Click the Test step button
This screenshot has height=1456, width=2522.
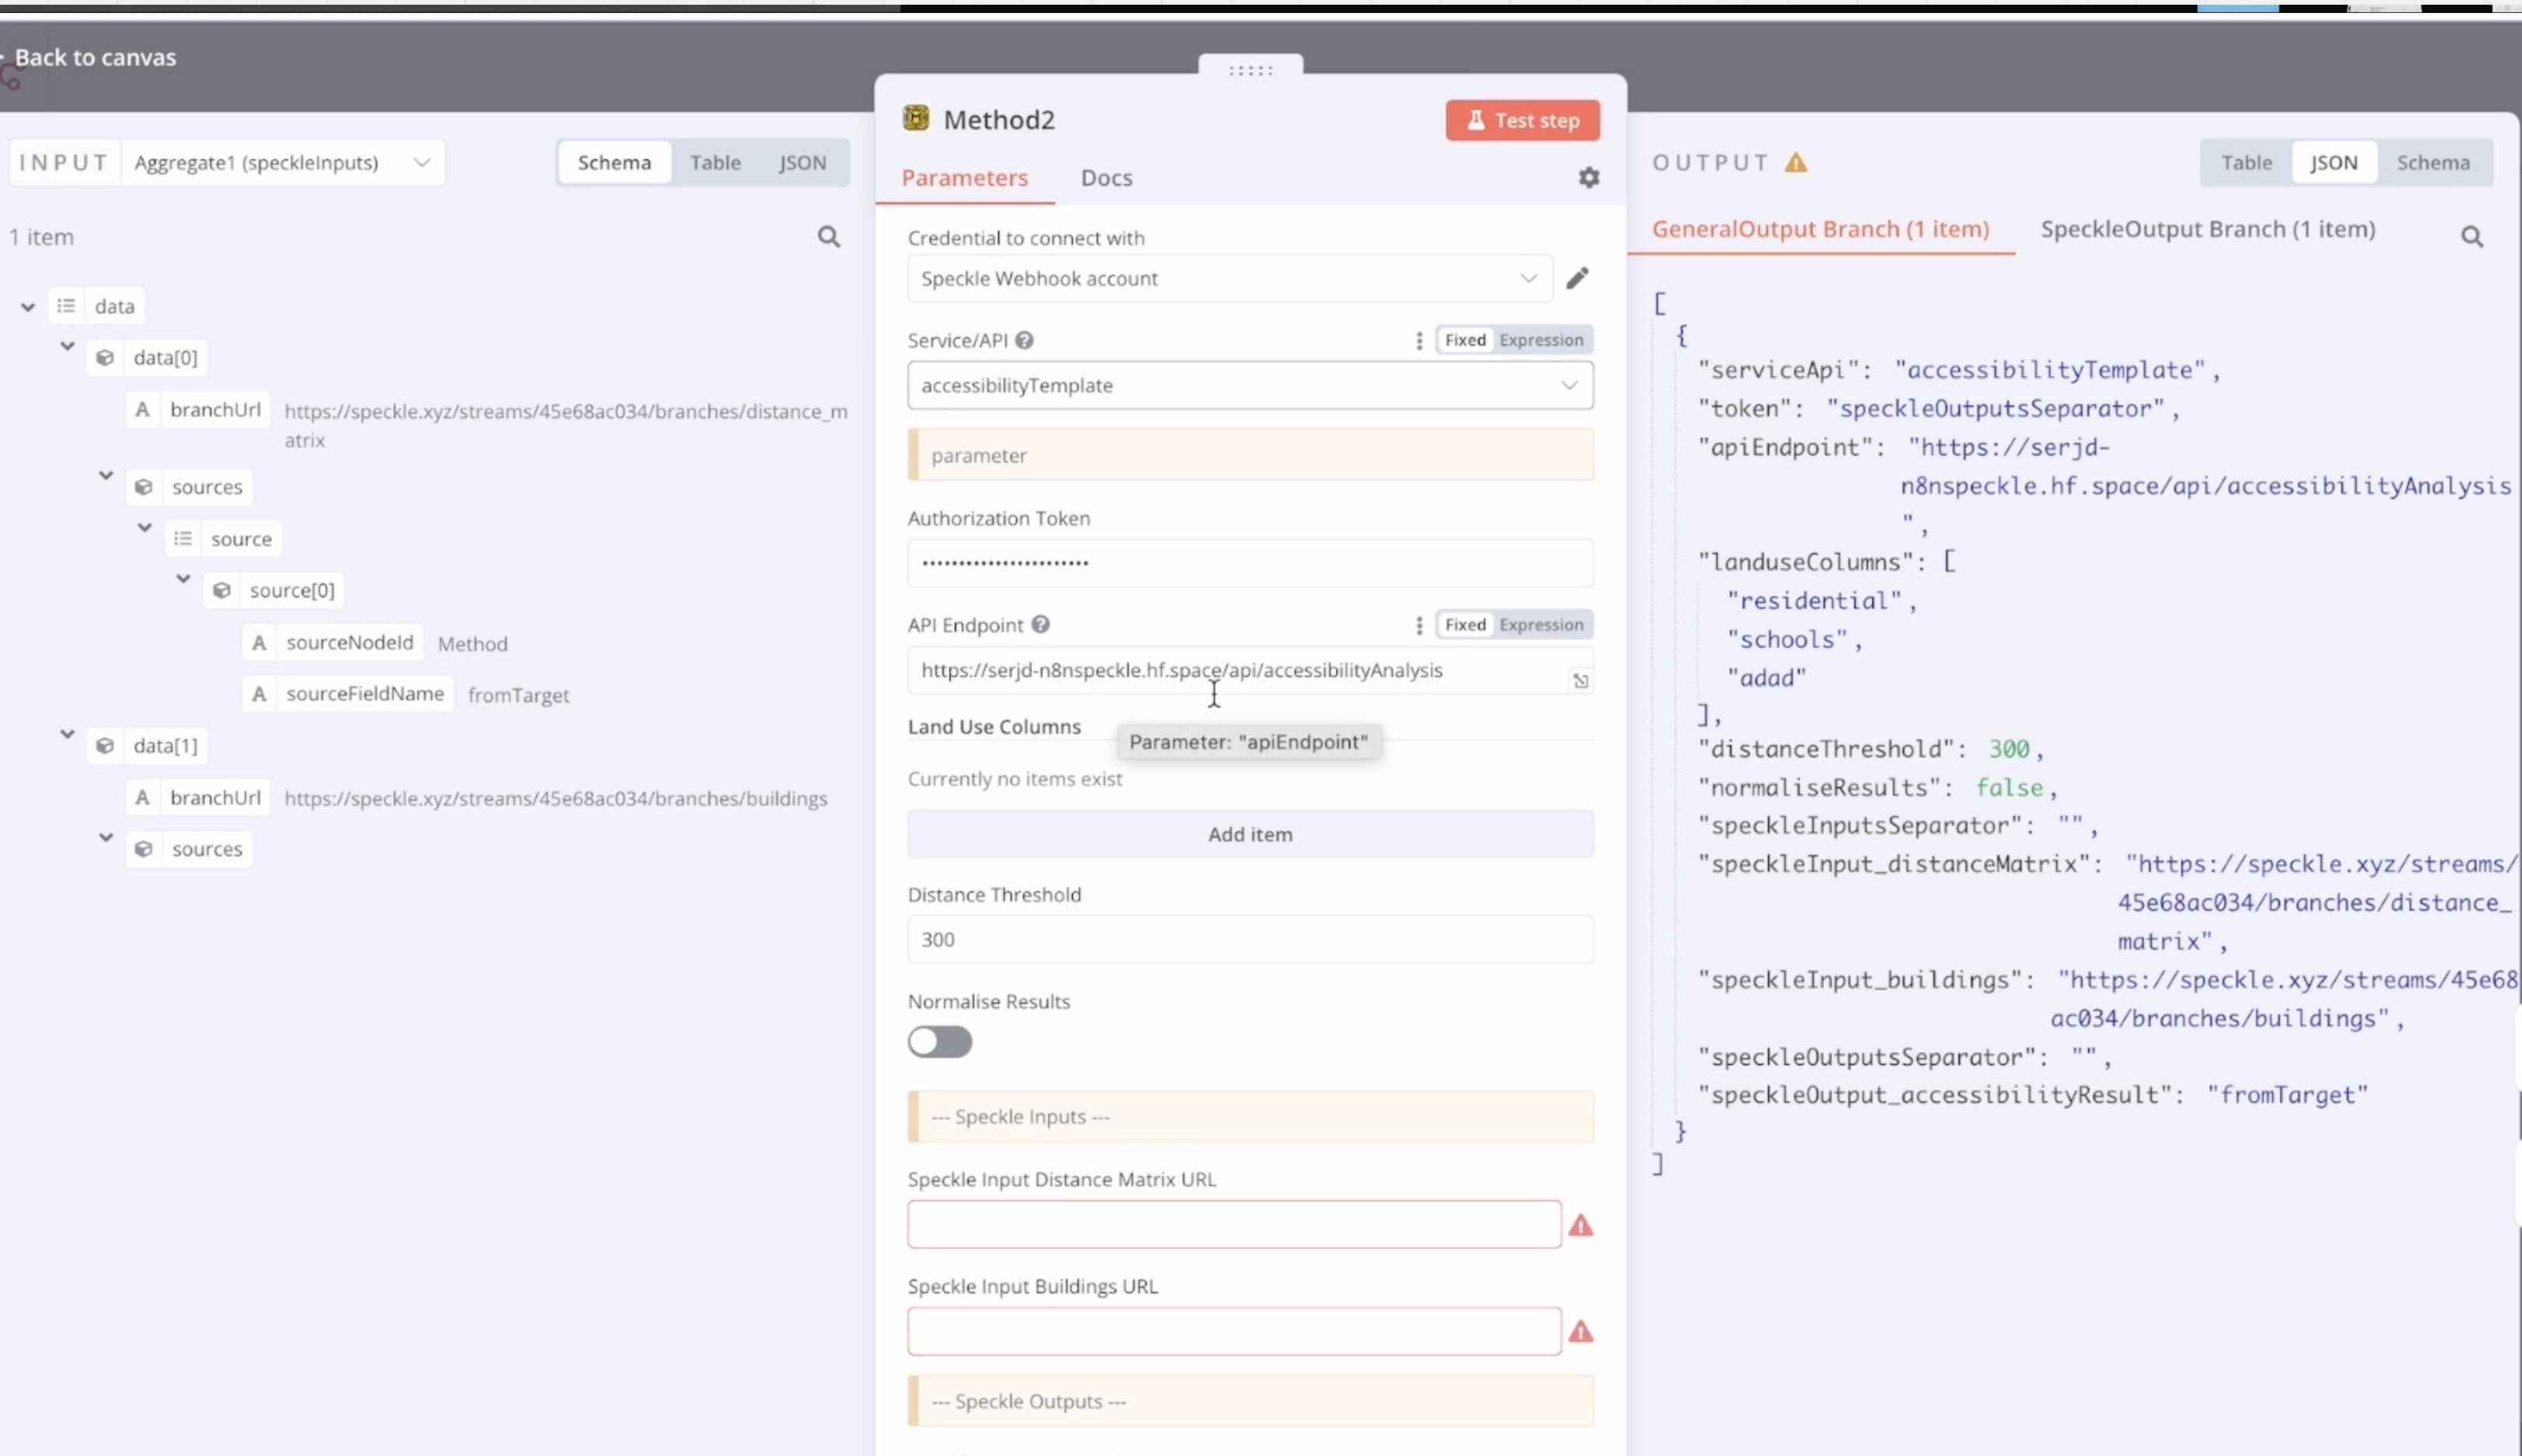pos(1521,120)
